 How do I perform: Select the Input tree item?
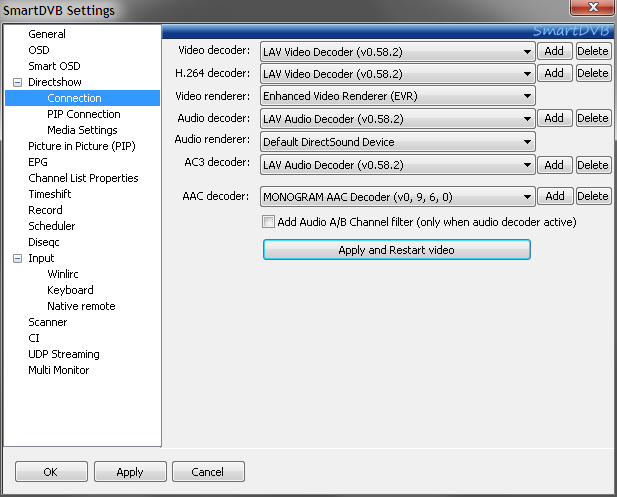(41, 259)
